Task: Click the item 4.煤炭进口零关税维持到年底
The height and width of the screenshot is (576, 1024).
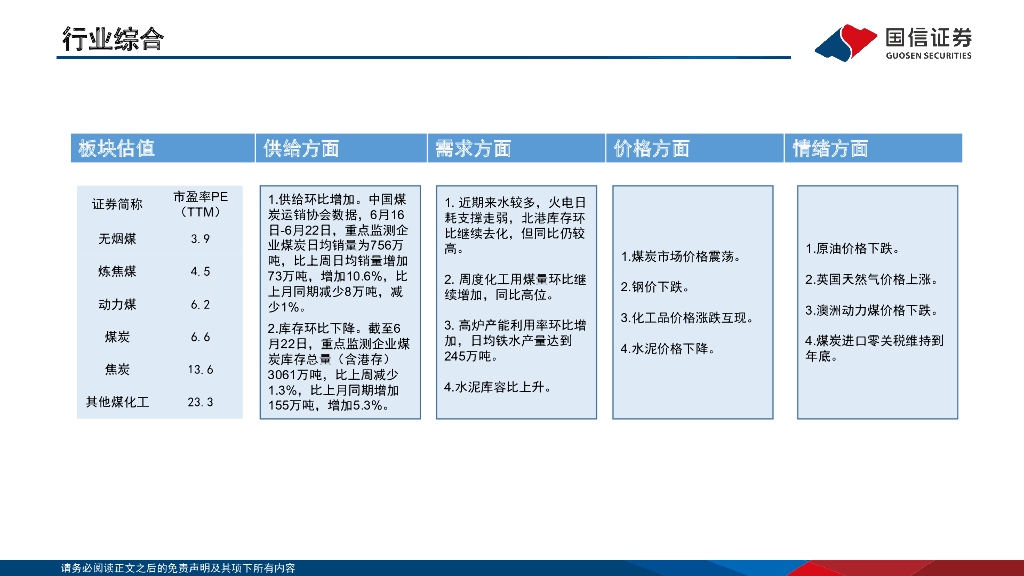Action: (x=874, y=349)
